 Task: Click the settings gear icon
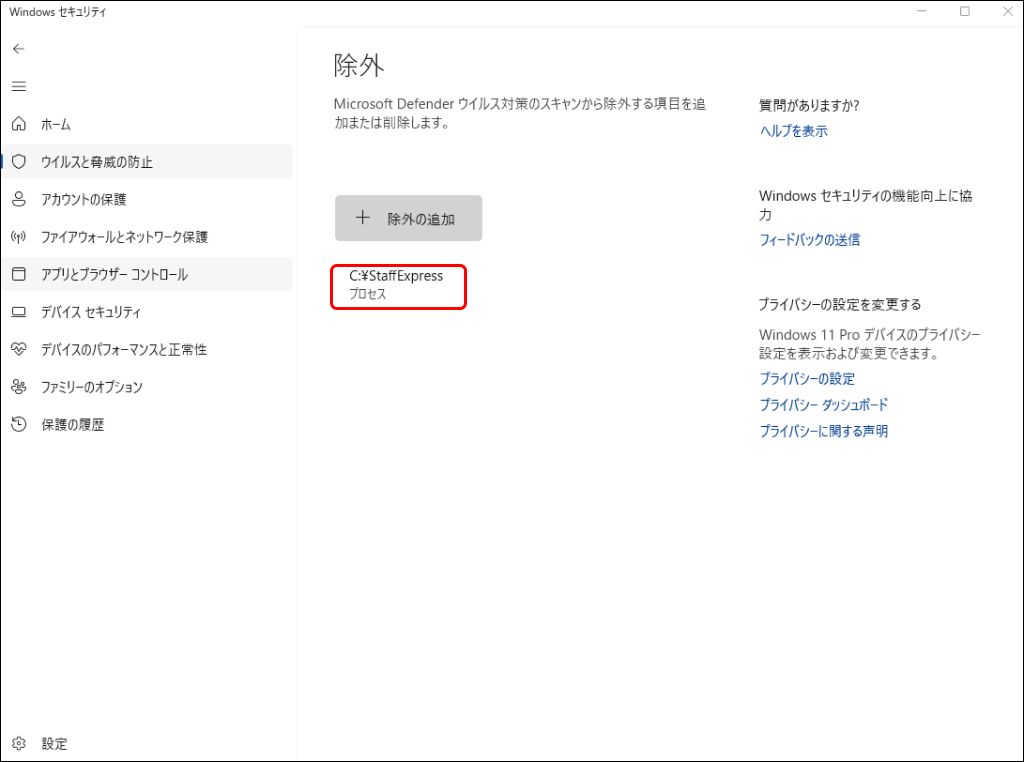coord(19,743)
